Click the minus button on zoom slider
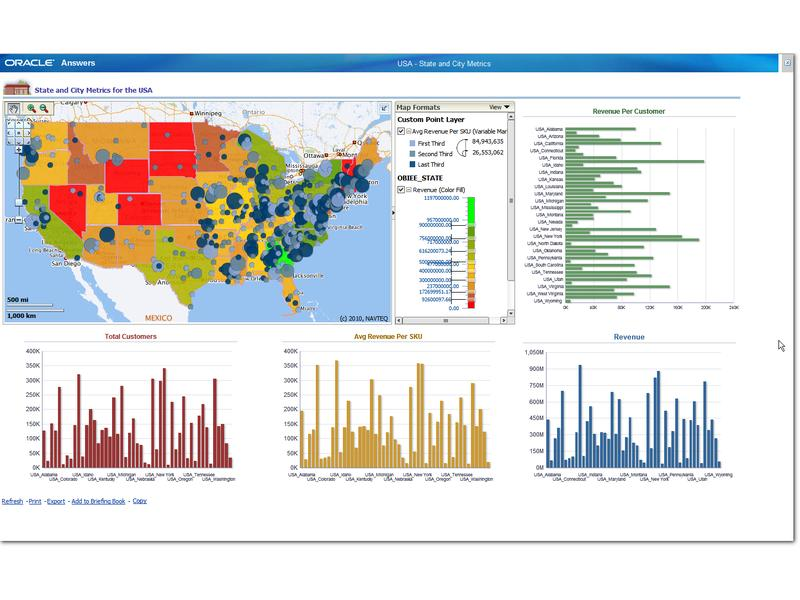The width and height of the screenshot is (800, 600). coord(19,220)
